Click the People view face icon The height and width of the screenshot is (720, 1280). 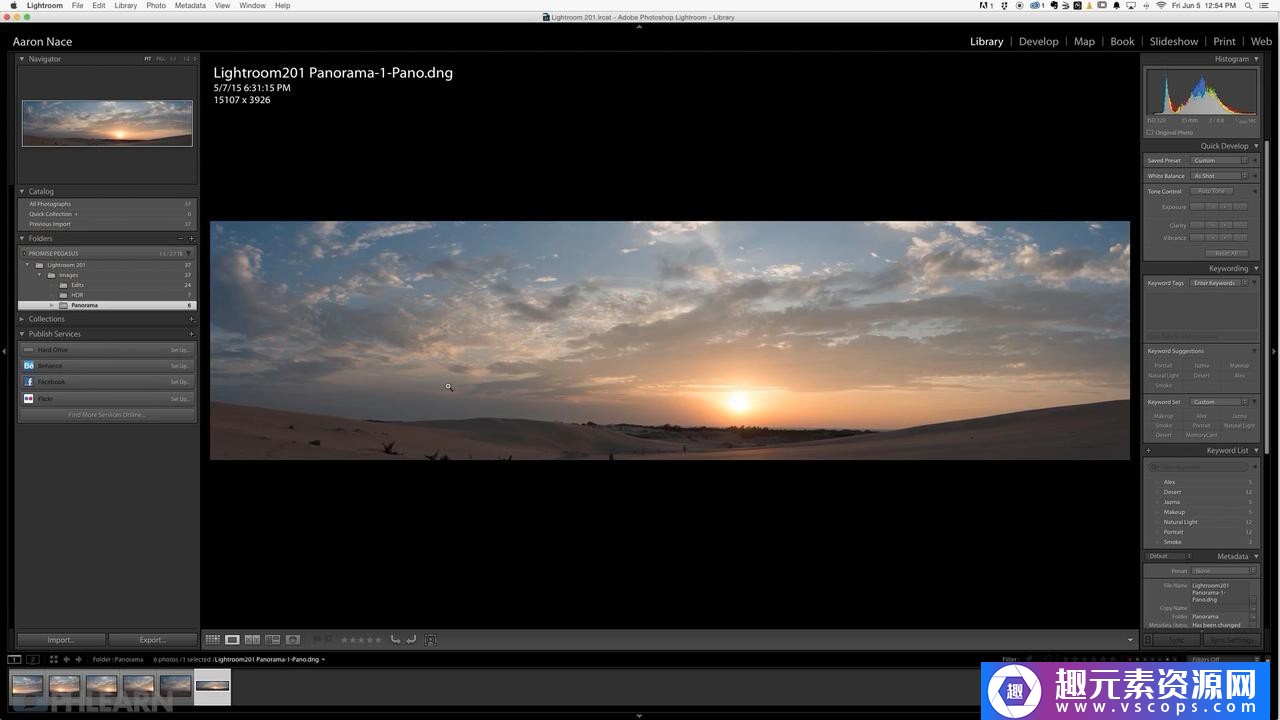[x=292, y=640]
